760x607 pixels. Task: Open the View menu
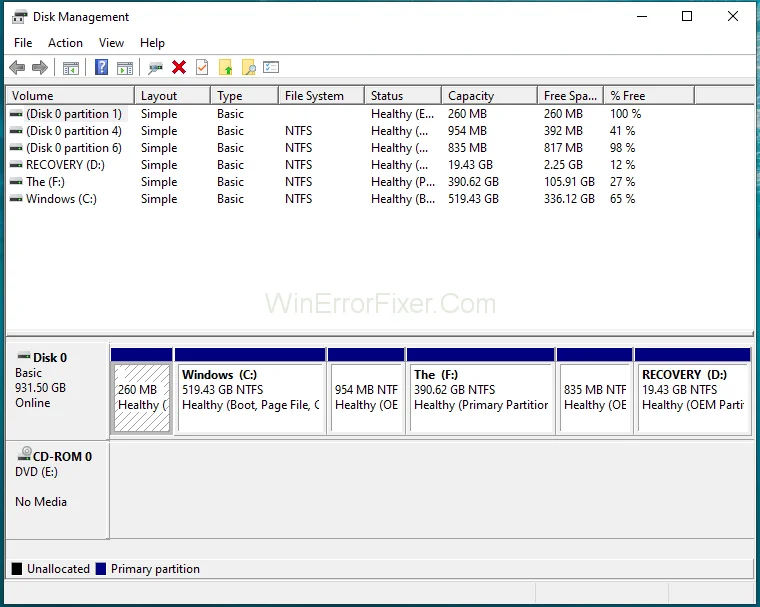[111, 43]
